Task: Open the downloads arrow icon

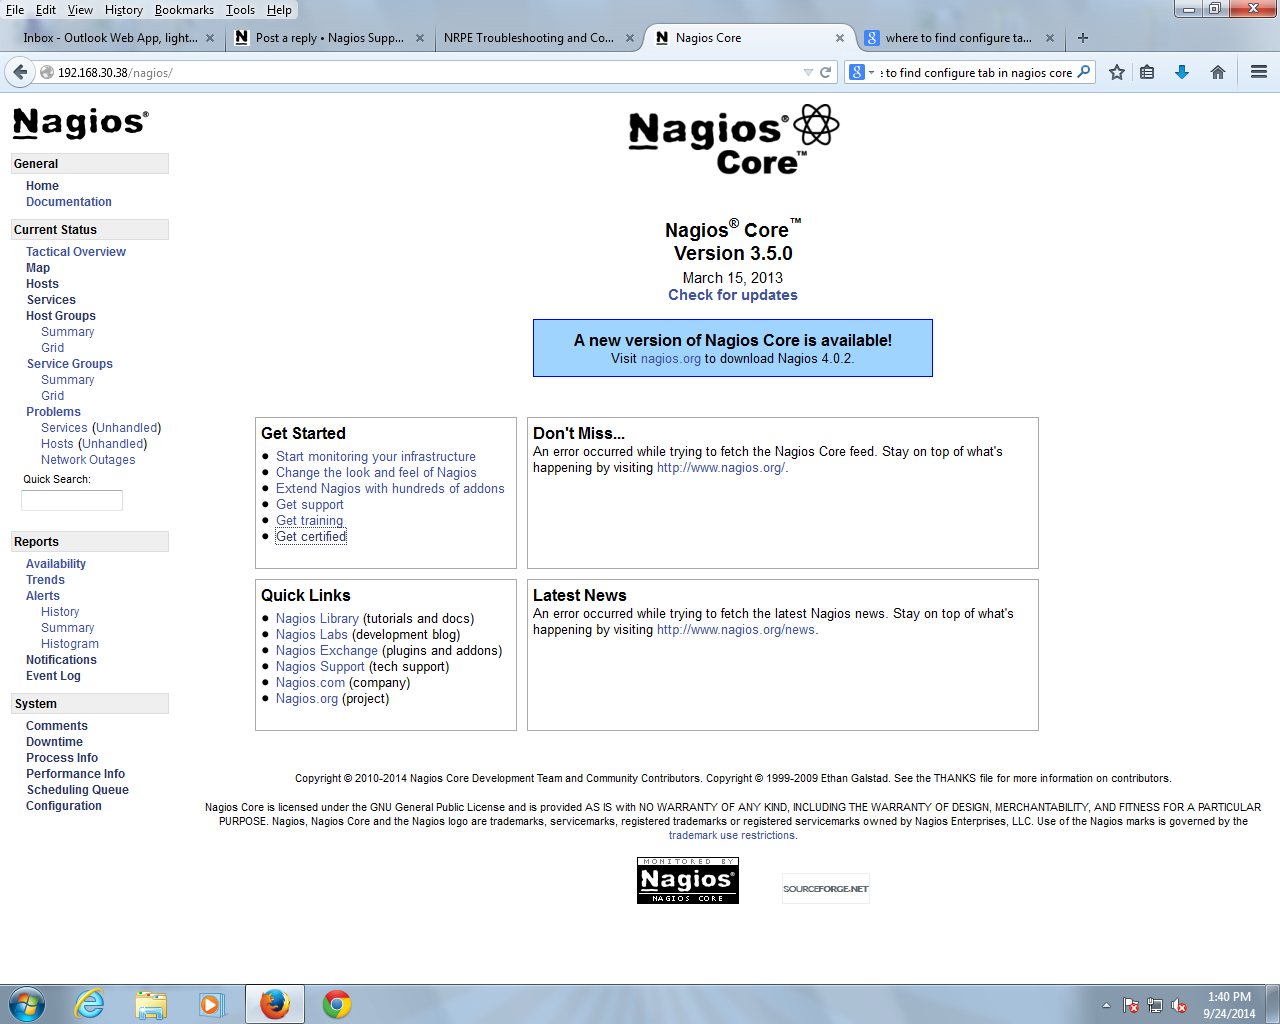Action: tap(1182, 72)
